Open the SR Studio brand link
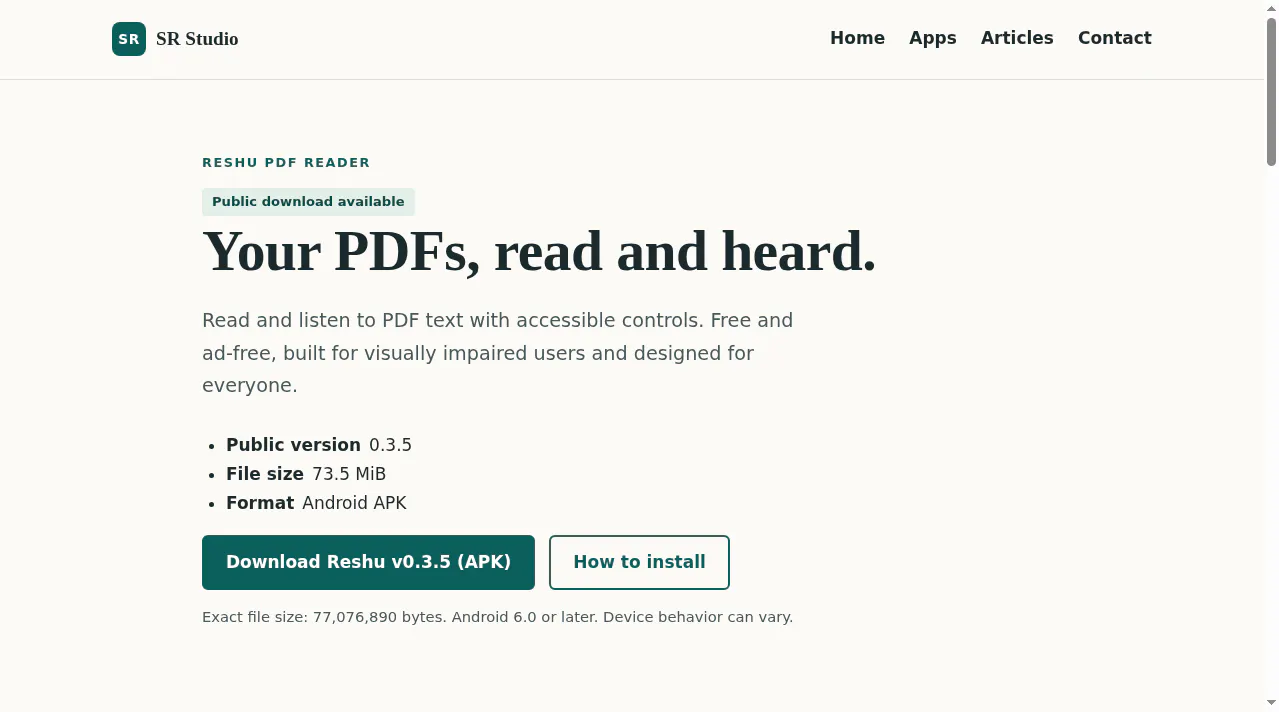1279x712 pixels. (175, 39)
